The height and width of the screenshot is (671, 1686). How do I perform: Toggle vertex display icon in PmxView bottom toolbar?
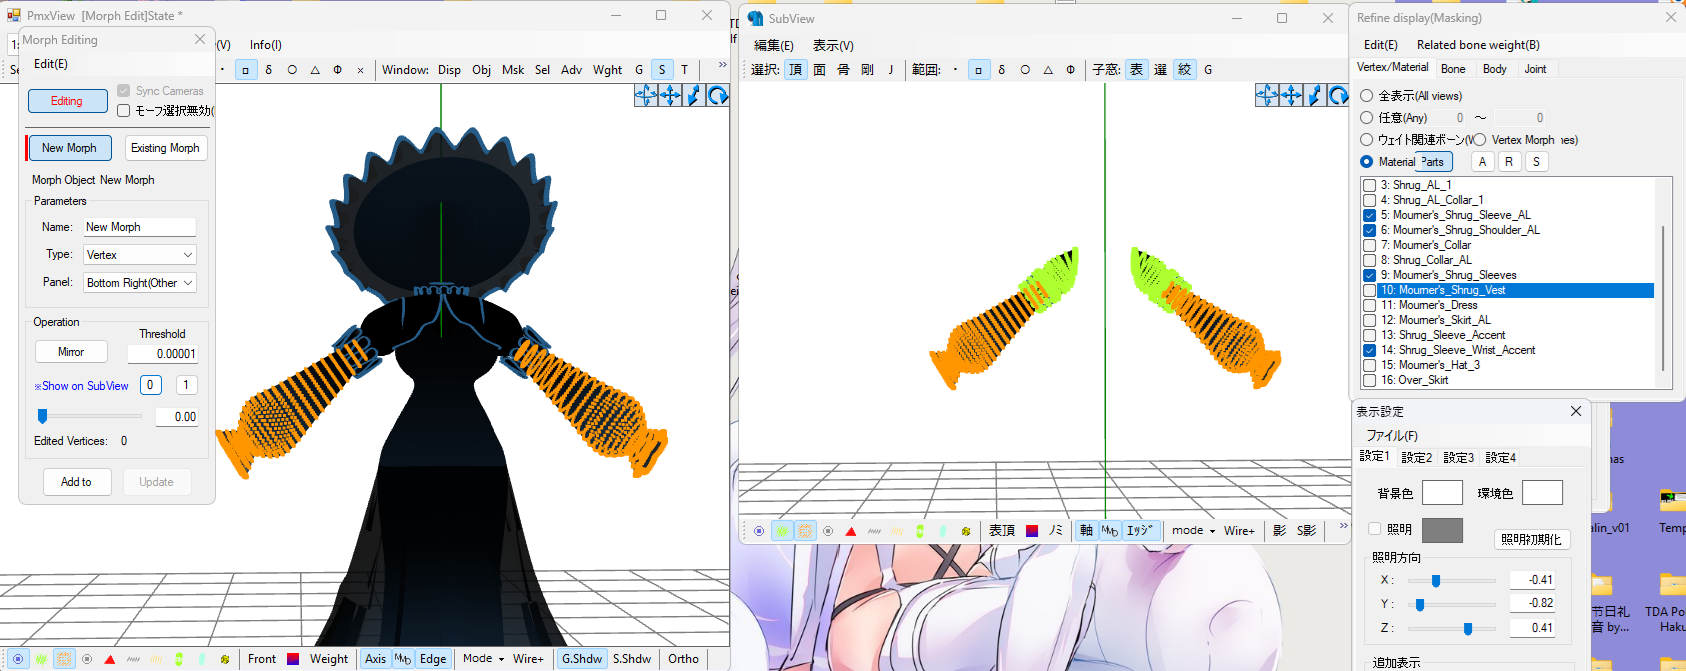[18, 659]
